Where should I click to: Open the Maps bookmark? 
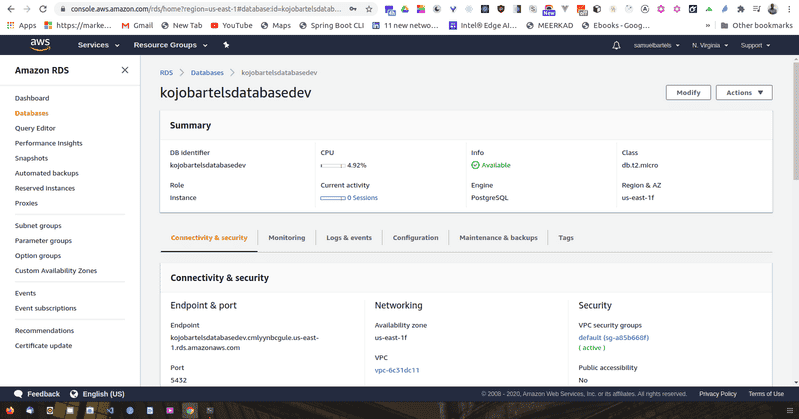[276, 25]
